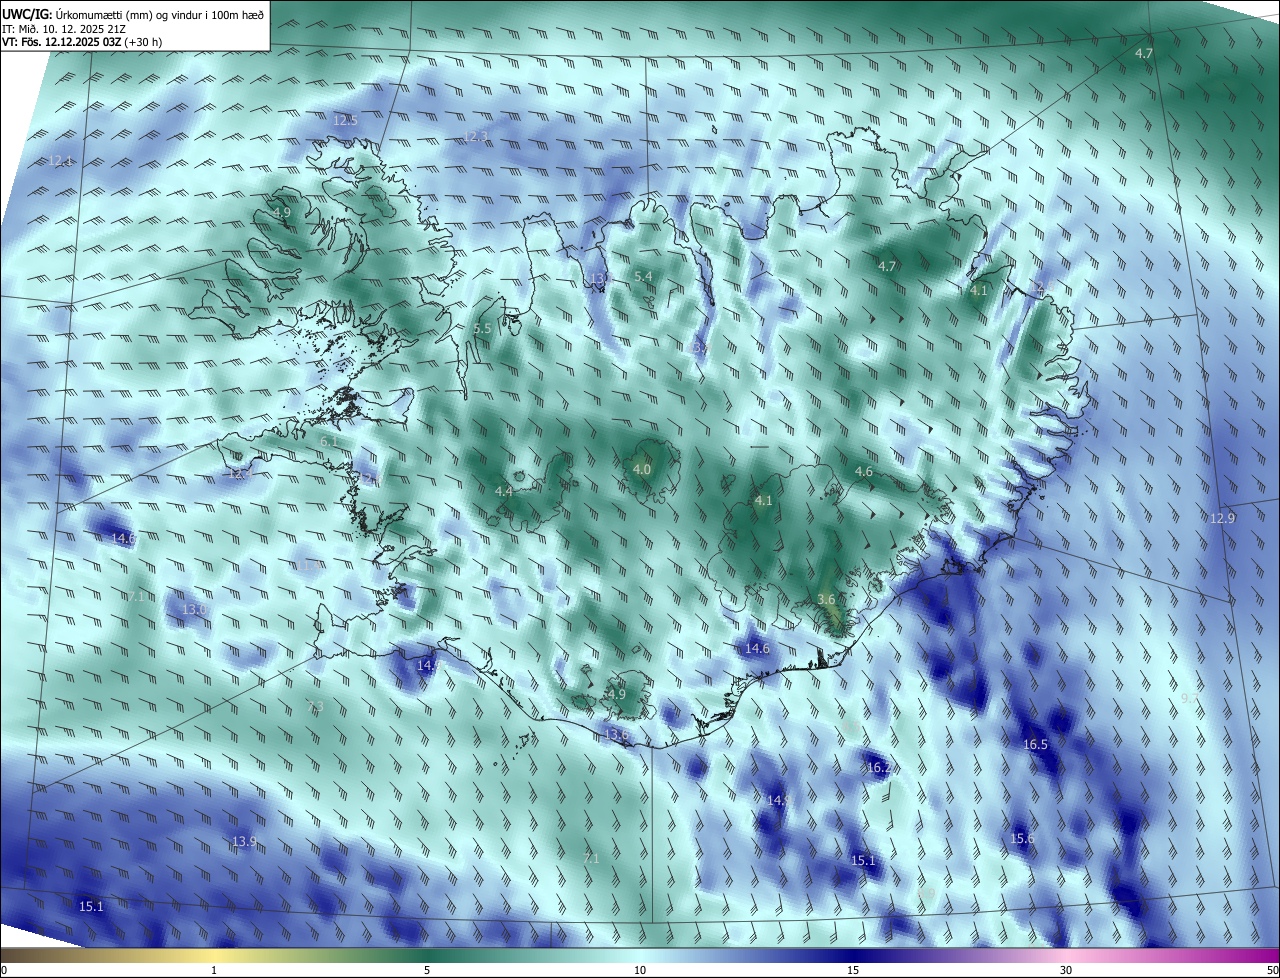Click the 1 tick on the color scale
This screenshot has width=1280, height=978.
(x=214, y=970)
